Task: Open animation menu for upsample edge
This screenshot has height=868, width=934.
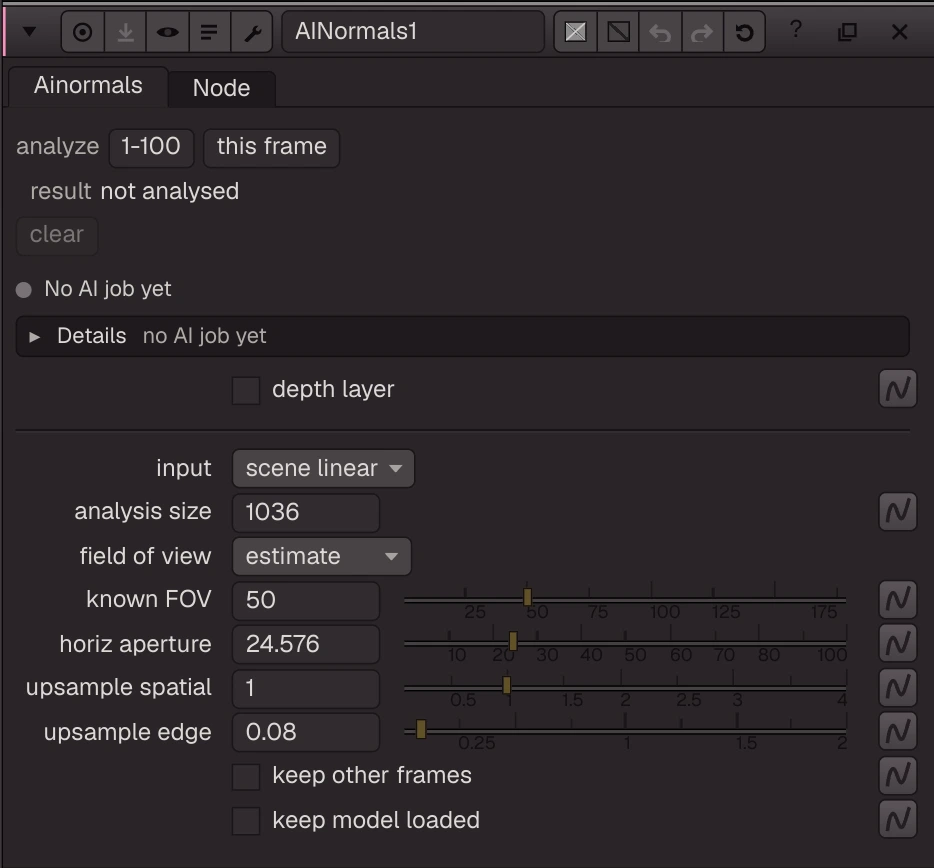Action: coord(898,732)
